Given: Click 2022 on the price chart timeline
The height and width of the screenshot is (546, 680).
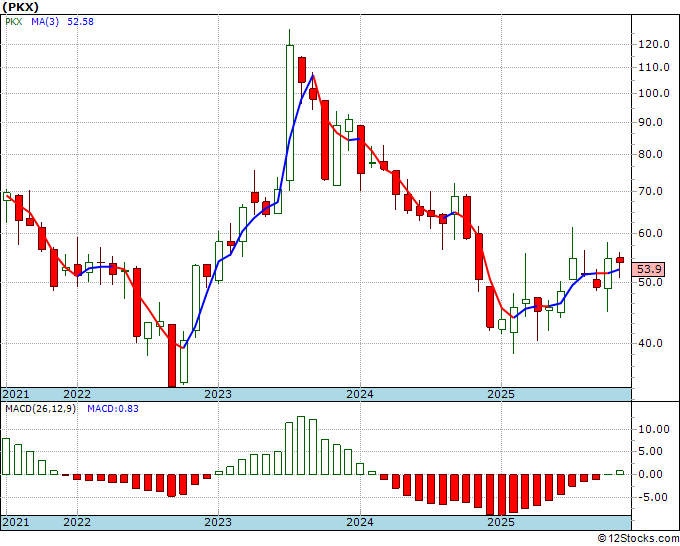Looking at the screenshot, I should click(x=77, y=394).
